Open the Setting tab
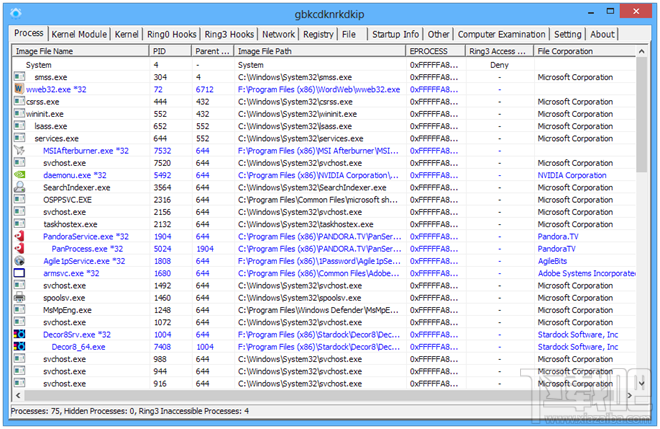 (x=567, y=34)
